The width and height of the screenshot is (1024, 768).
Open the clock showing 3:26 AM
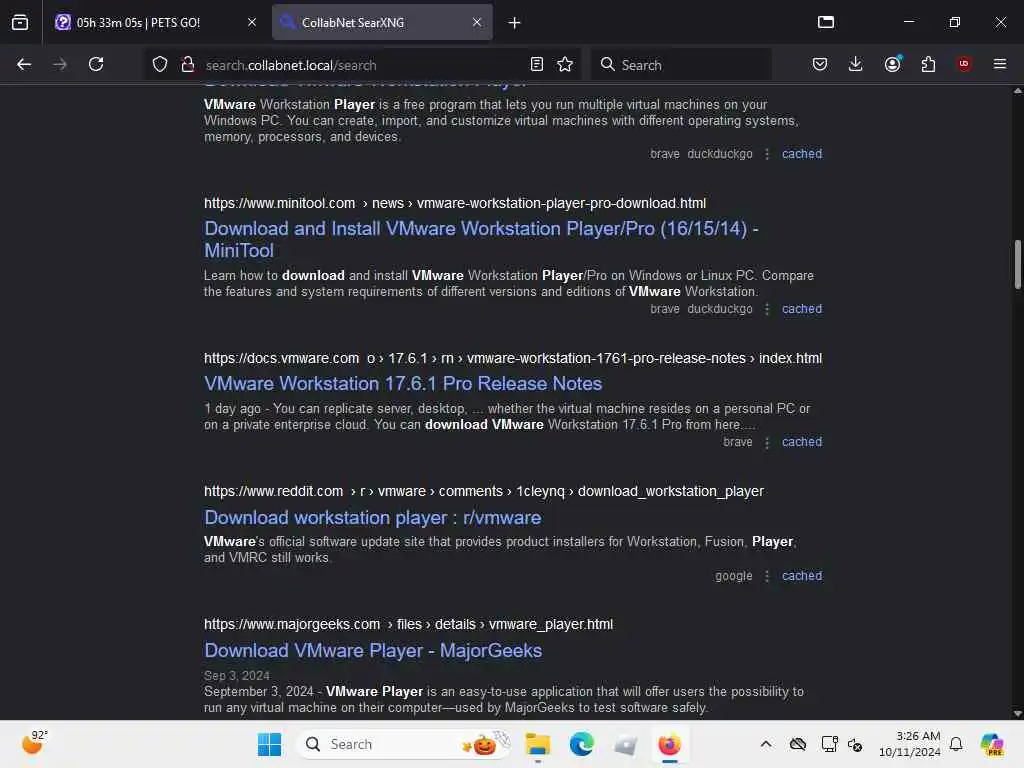pyautogui.click(x=909, y=744)
